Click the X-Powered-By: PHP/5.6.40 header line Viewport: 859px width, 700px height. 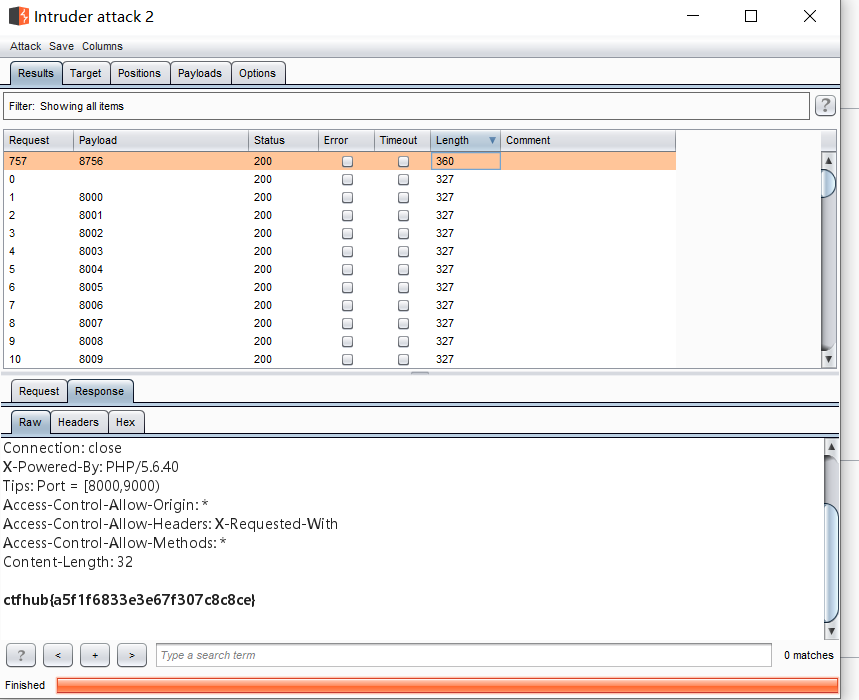[x=91, y=467]
